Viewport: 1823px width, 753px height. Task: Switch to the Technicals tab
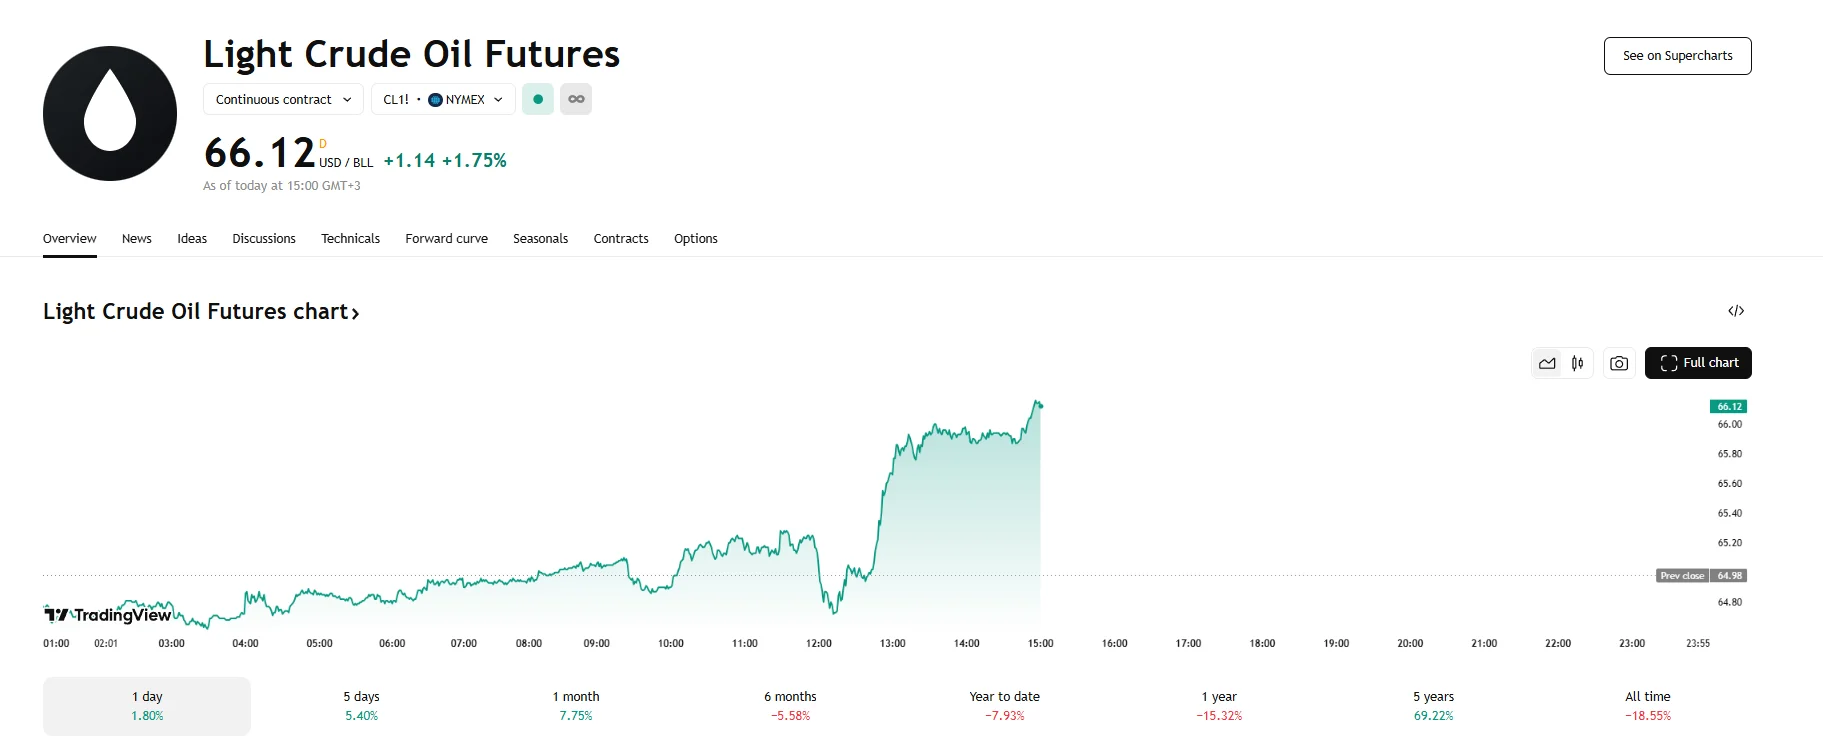350,239
